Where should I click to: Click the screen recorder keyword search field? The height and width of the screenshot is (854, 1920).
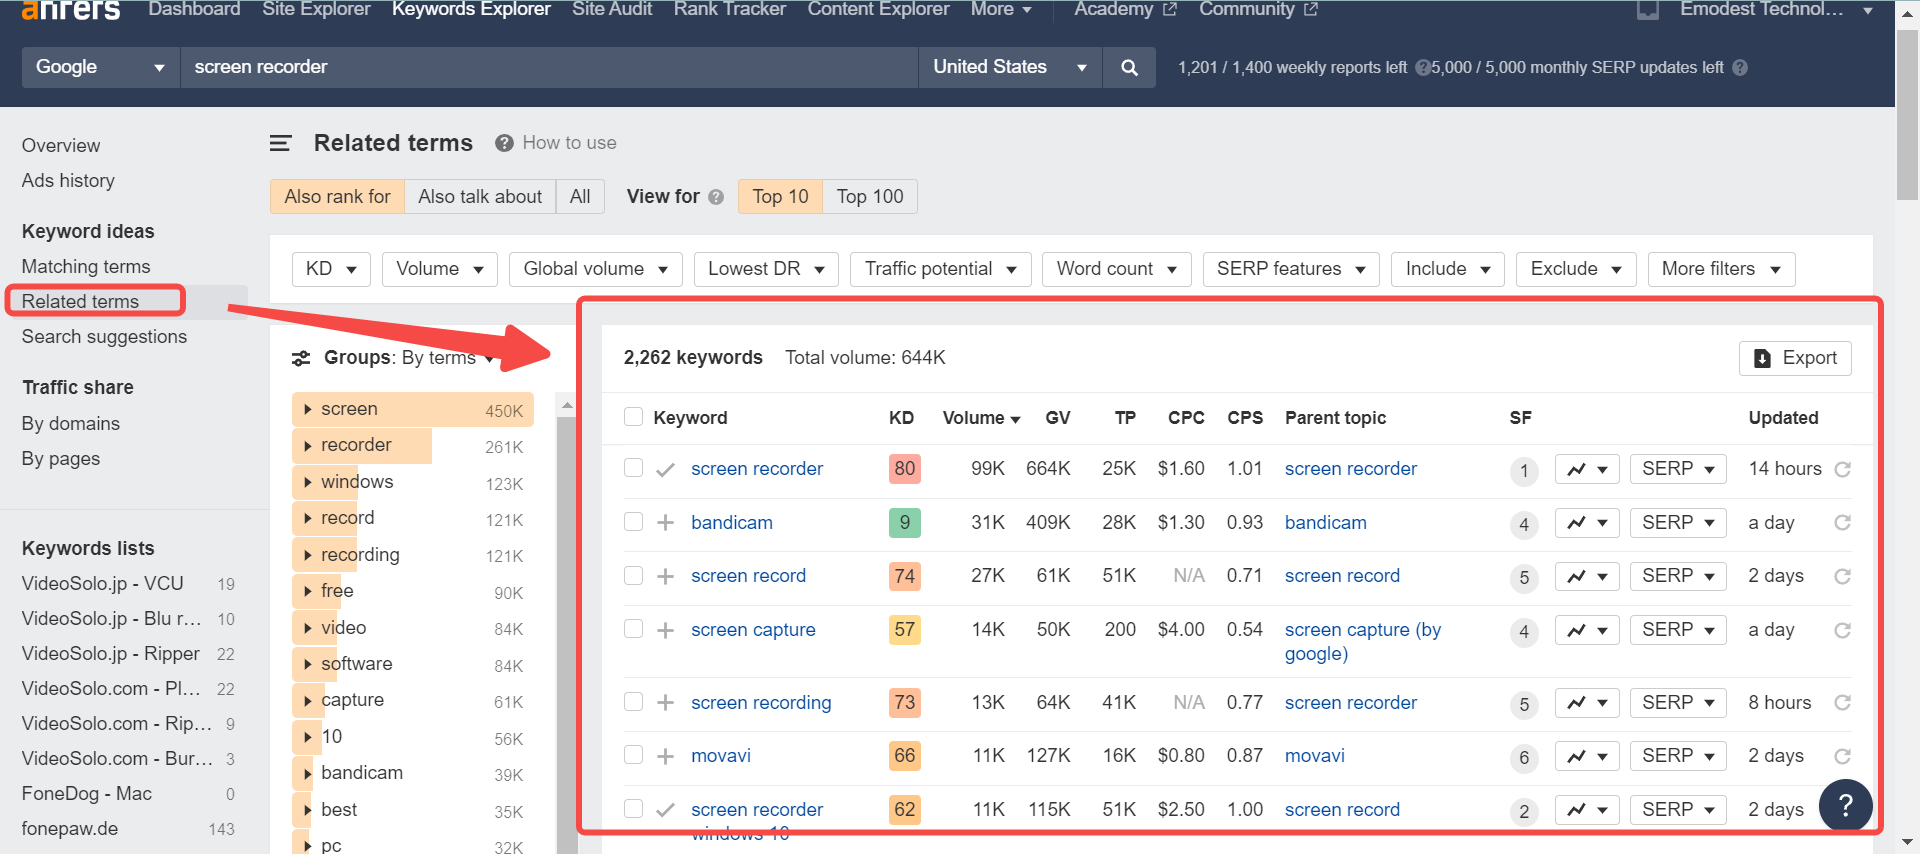click(549, 67)
